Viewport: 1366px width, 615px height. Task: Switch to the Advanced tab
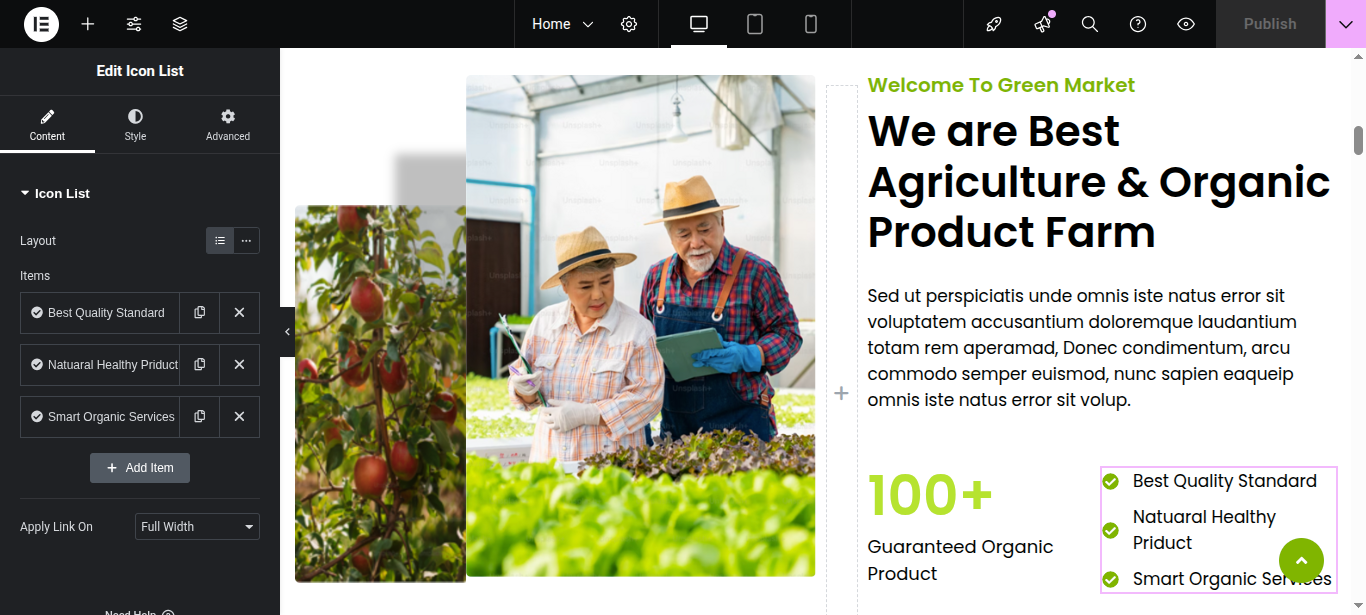point(228,124)
